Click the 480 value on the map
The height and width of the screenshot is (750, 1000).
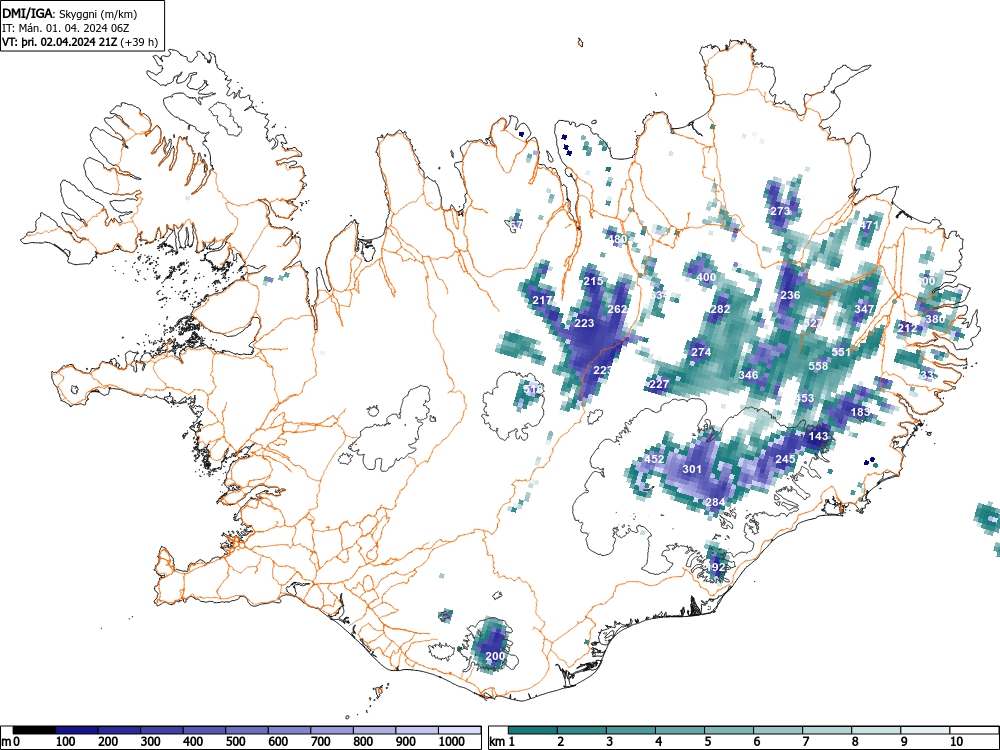[x=617, y=239]
